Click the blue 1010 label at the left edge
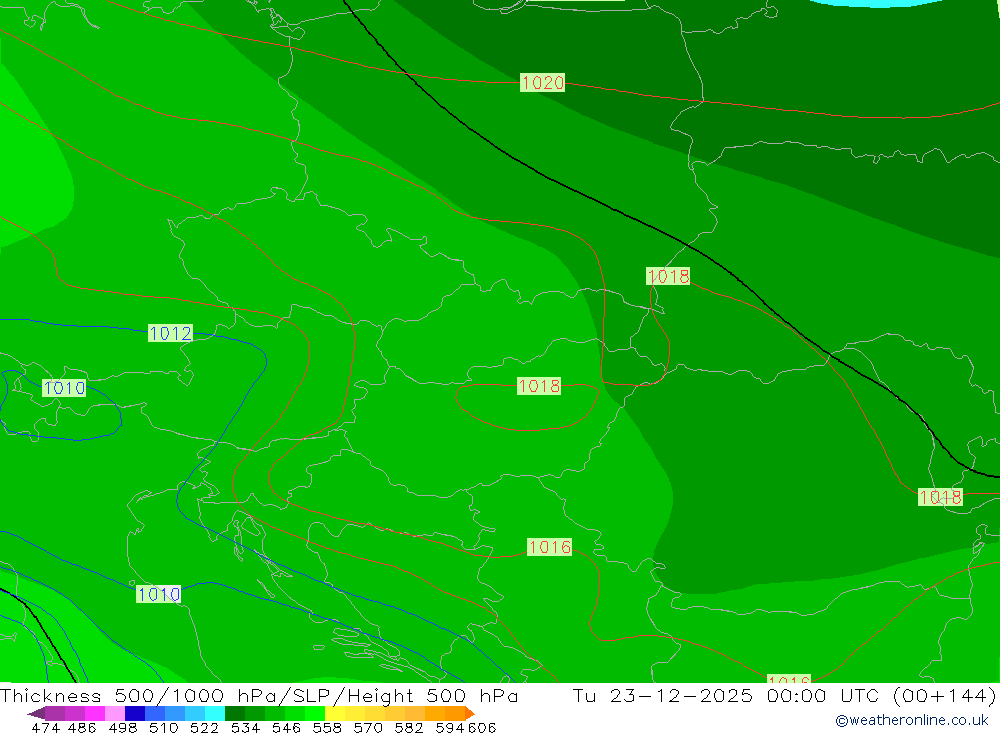 pos(64,388)
